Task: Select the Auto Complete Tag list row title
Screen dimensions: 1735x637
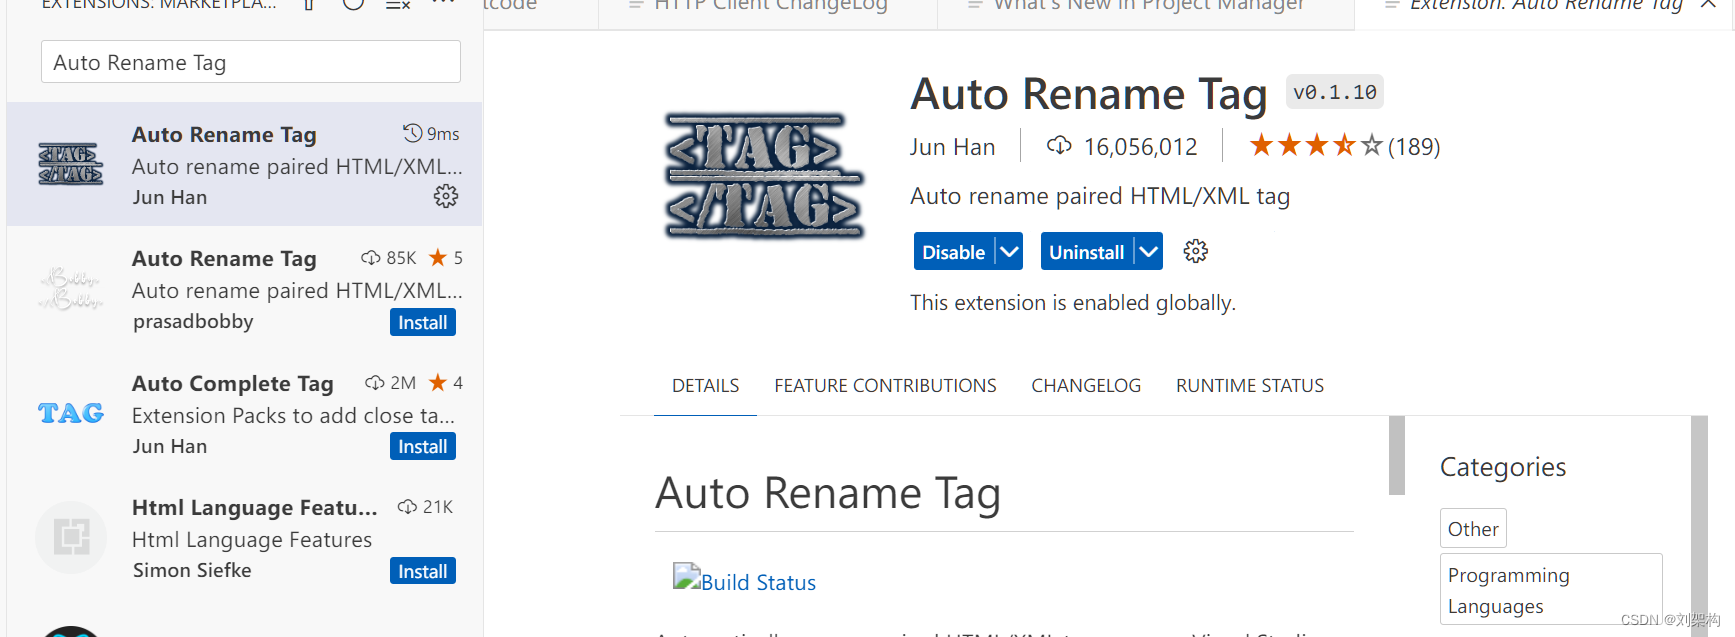Action: (x=233, y=384)
